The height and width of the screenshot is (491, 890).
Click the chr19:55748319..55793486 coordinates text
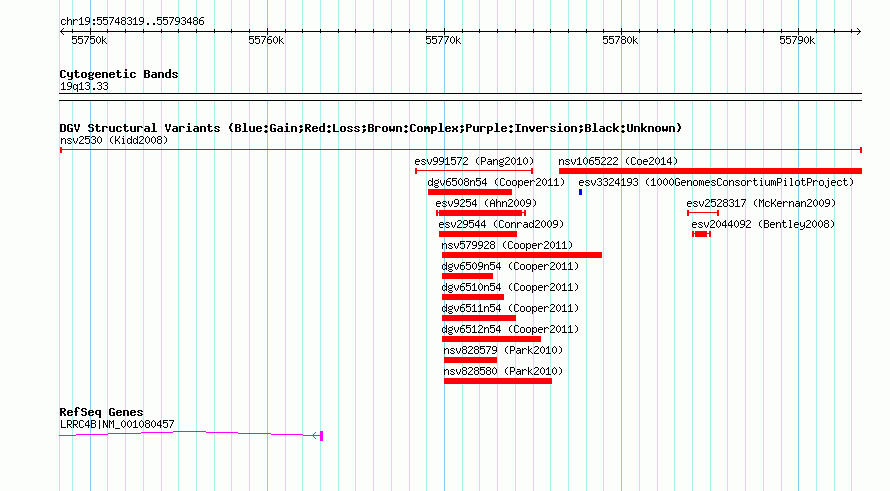(x=132, y=22)
